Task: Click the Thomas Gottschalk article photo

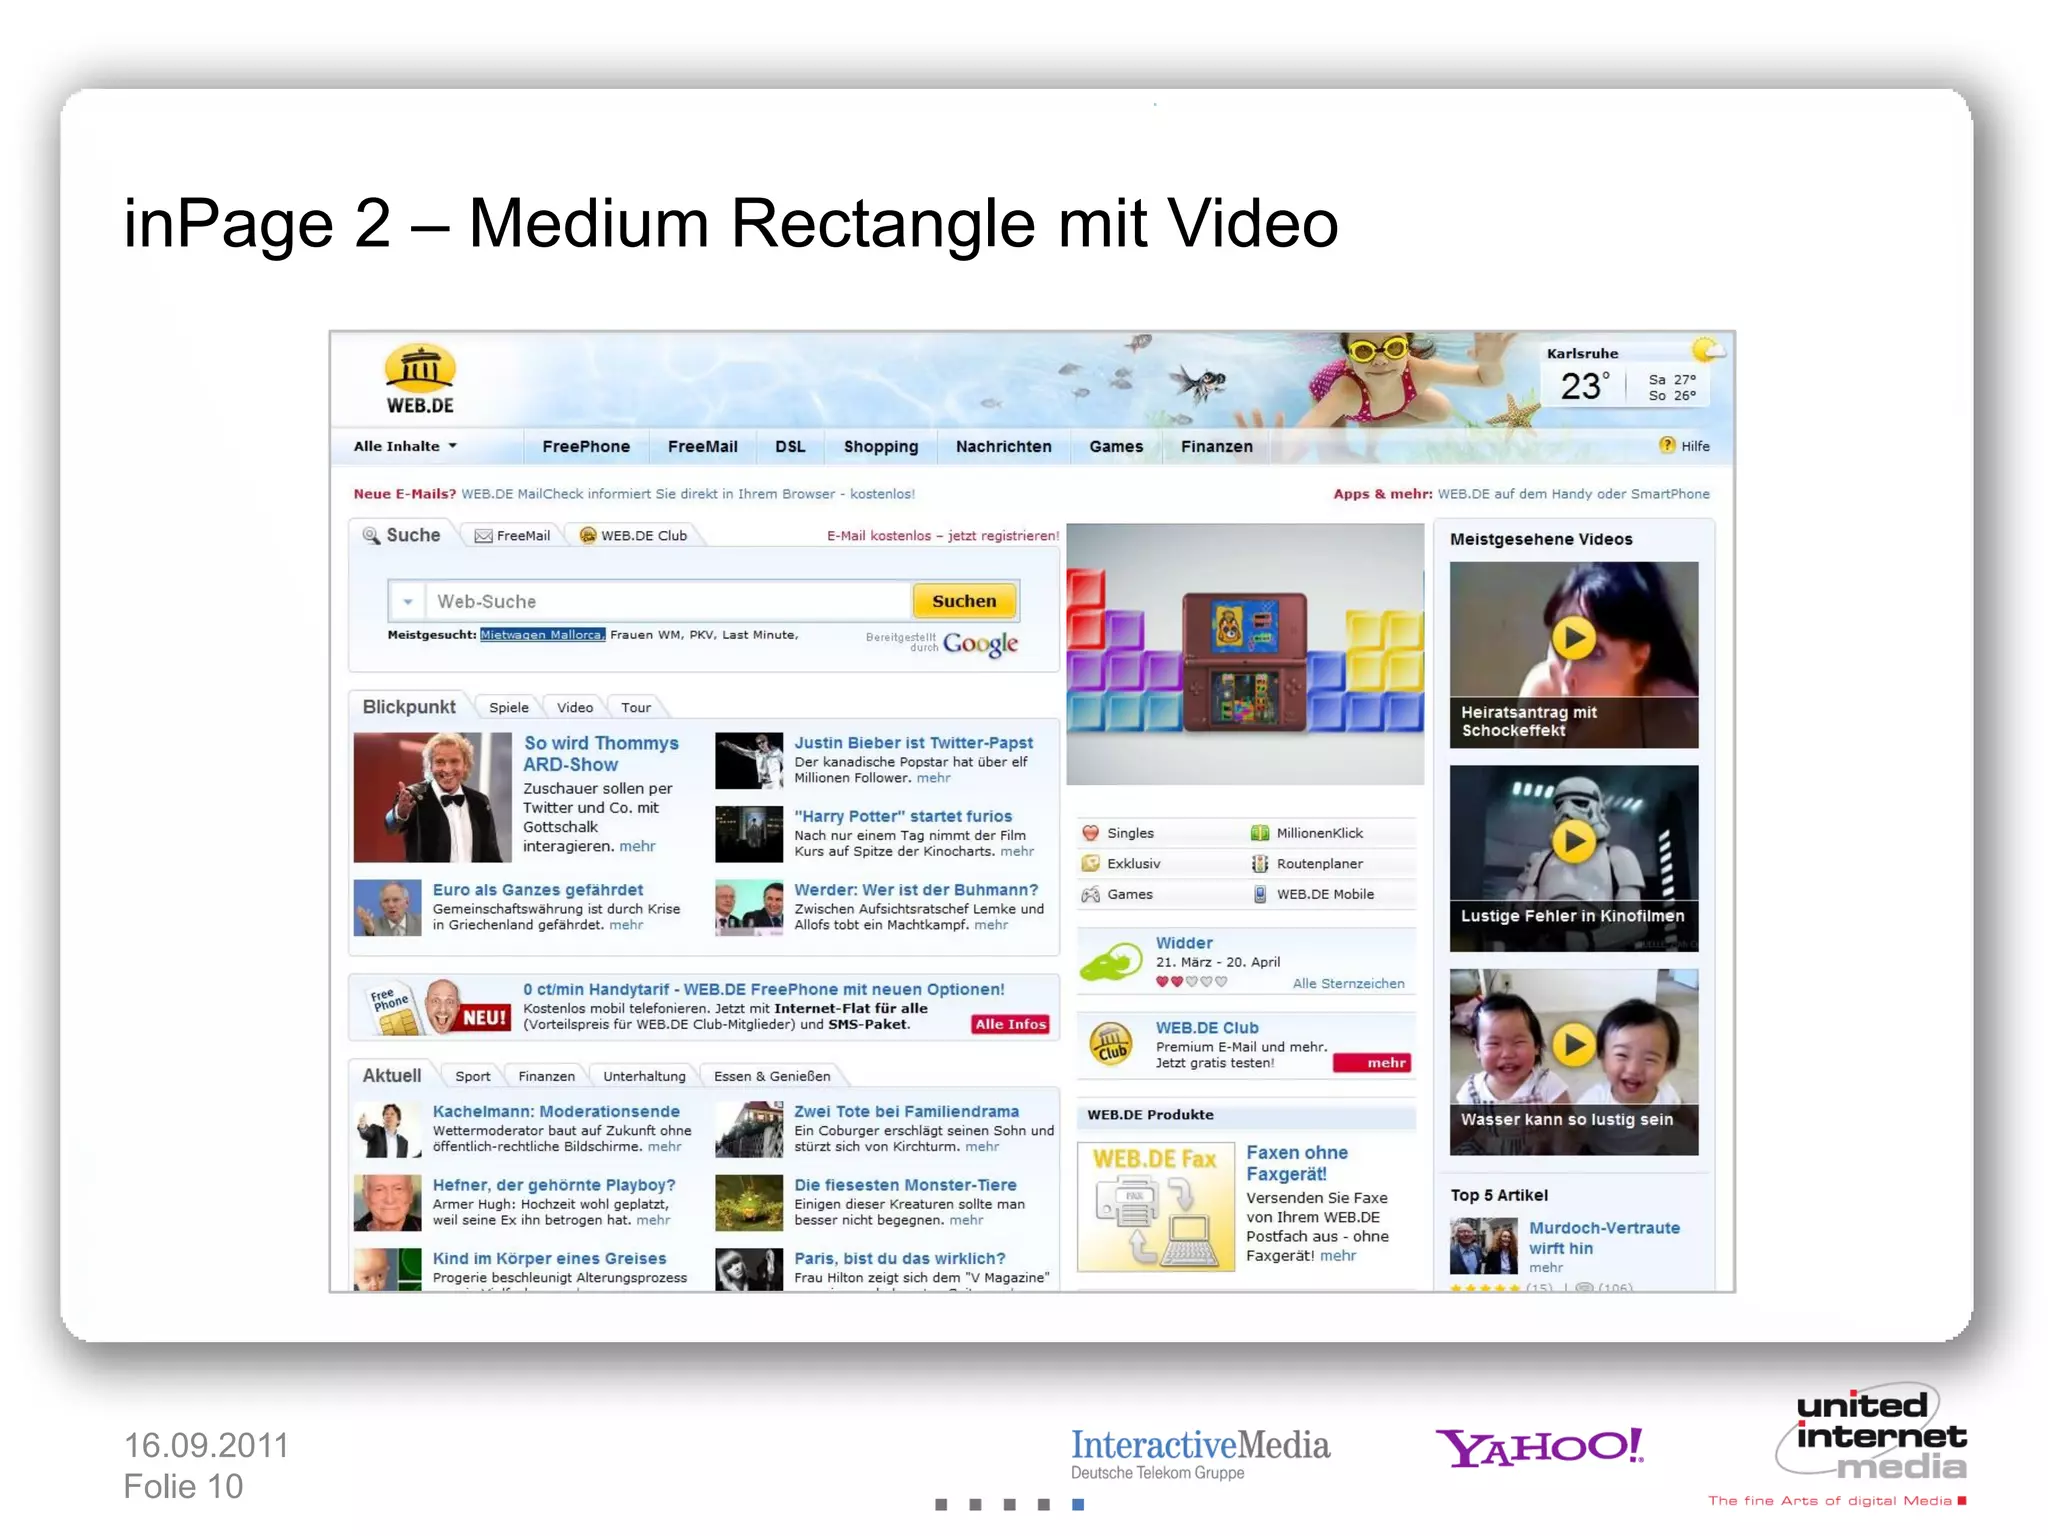Action: [432, 797]
